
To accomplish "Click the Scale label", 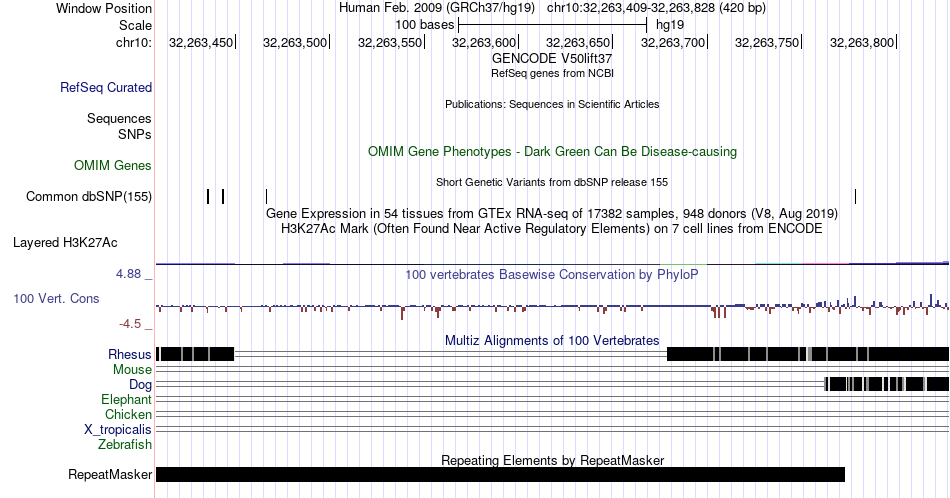I will pos(135,25).
